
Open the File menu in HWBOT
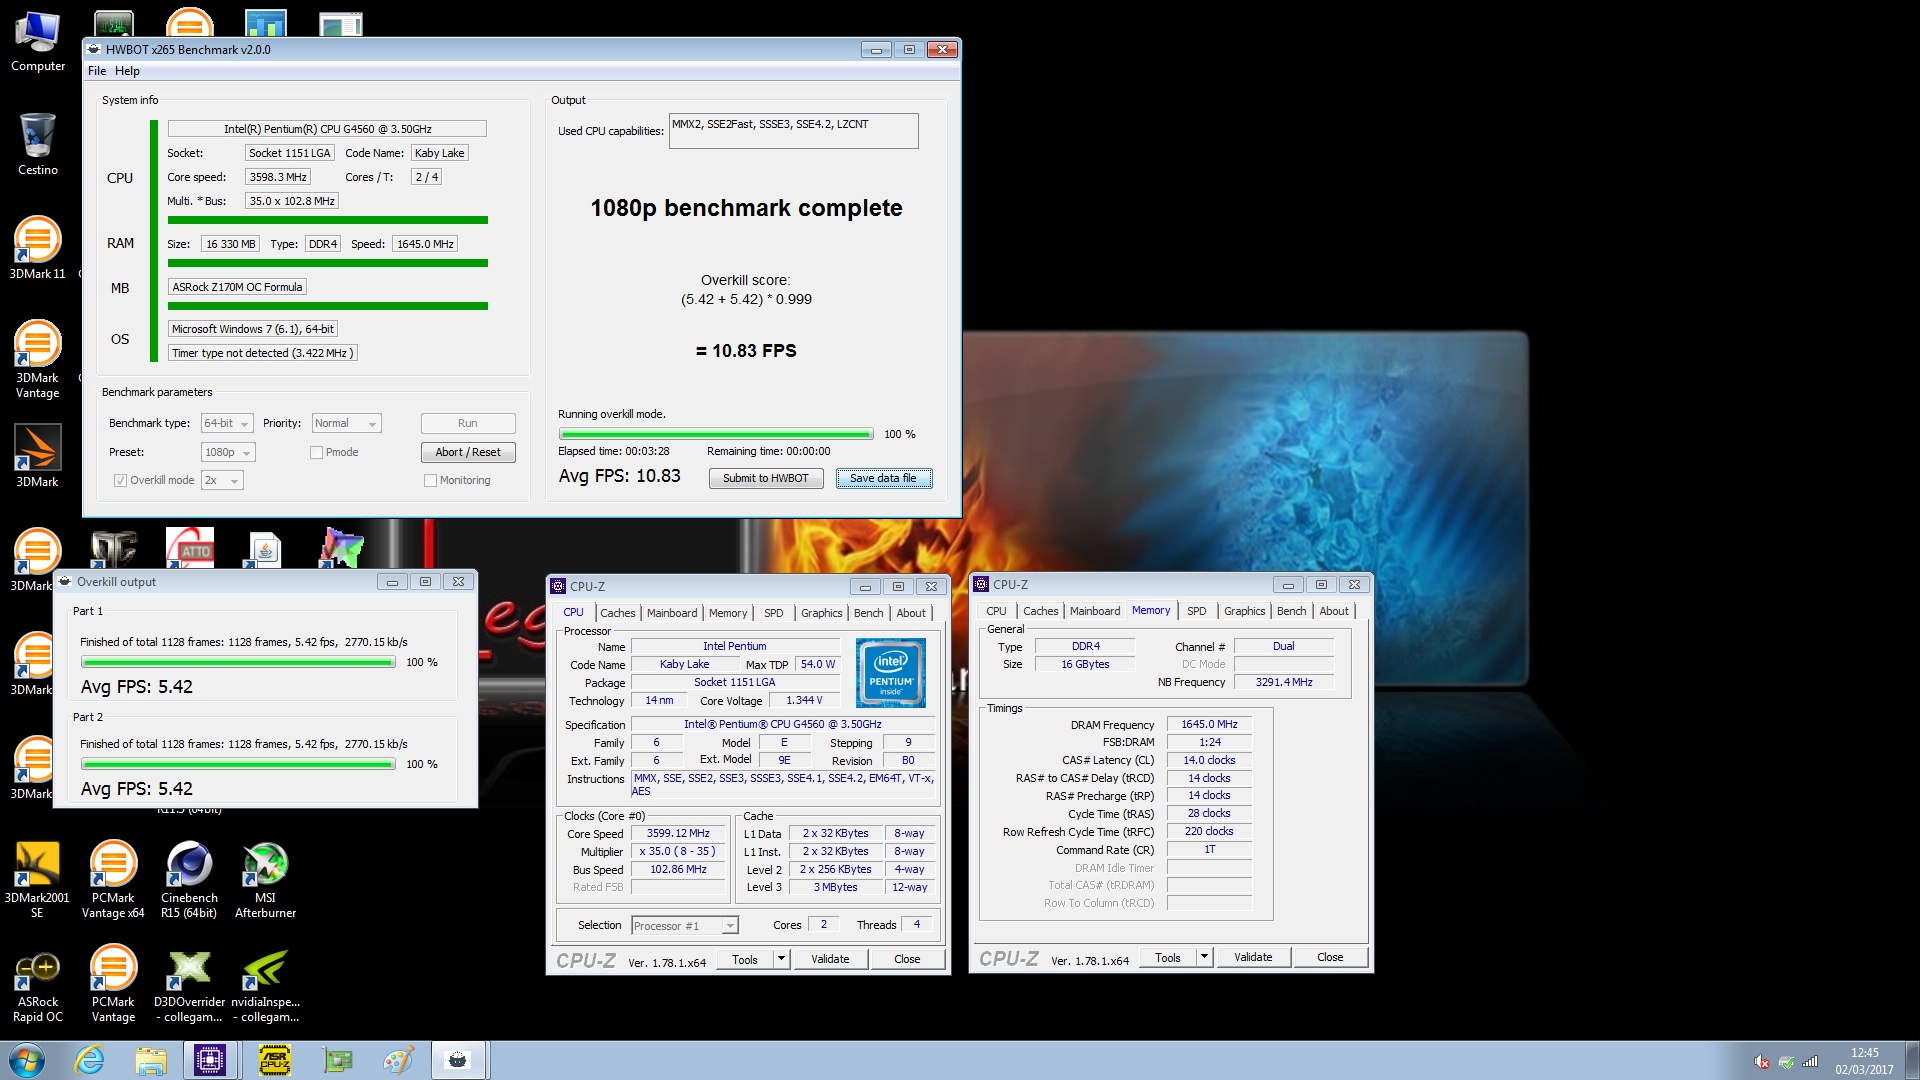coord(97,71)
